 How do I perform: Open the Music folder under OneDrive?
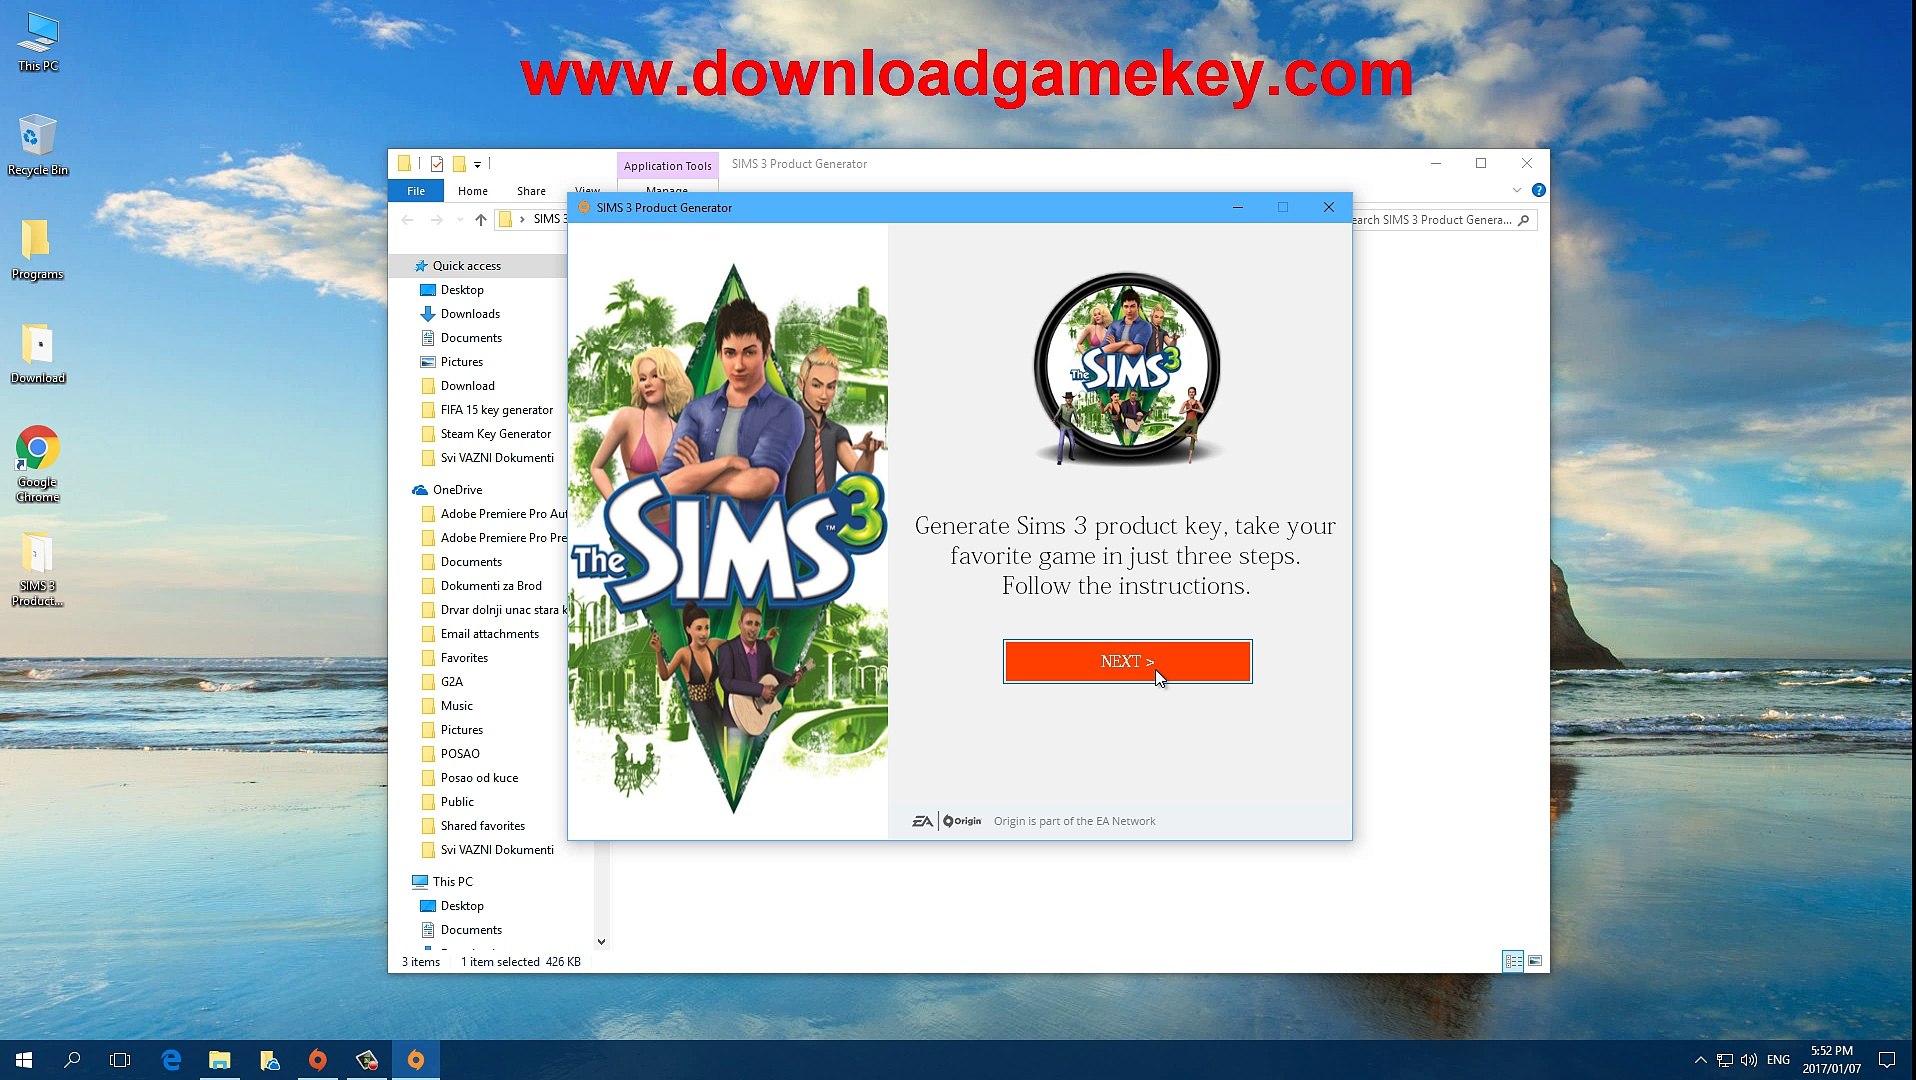pyautogui.click(x=457, y=706)
